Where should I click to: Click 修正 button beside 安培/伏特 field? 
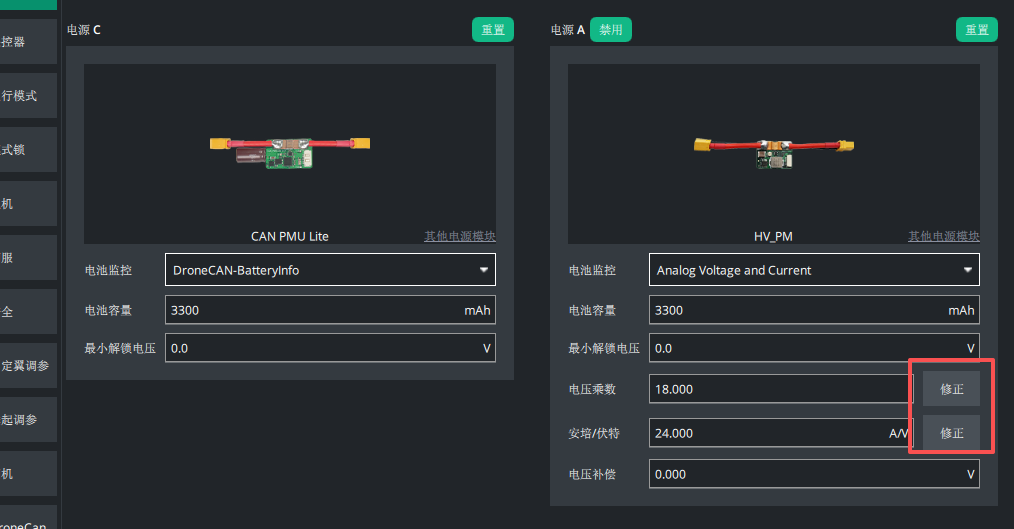[951, 433]
